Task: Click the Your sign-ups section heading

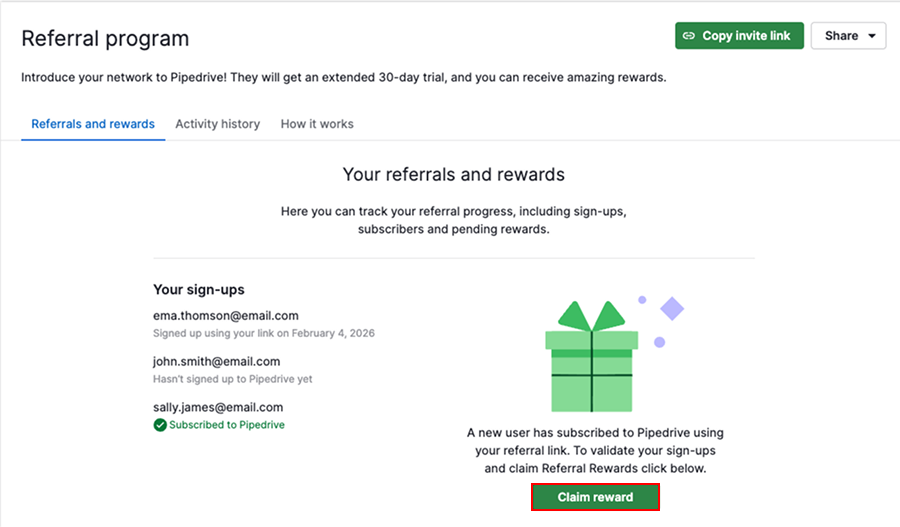Action: coord(199,290)
